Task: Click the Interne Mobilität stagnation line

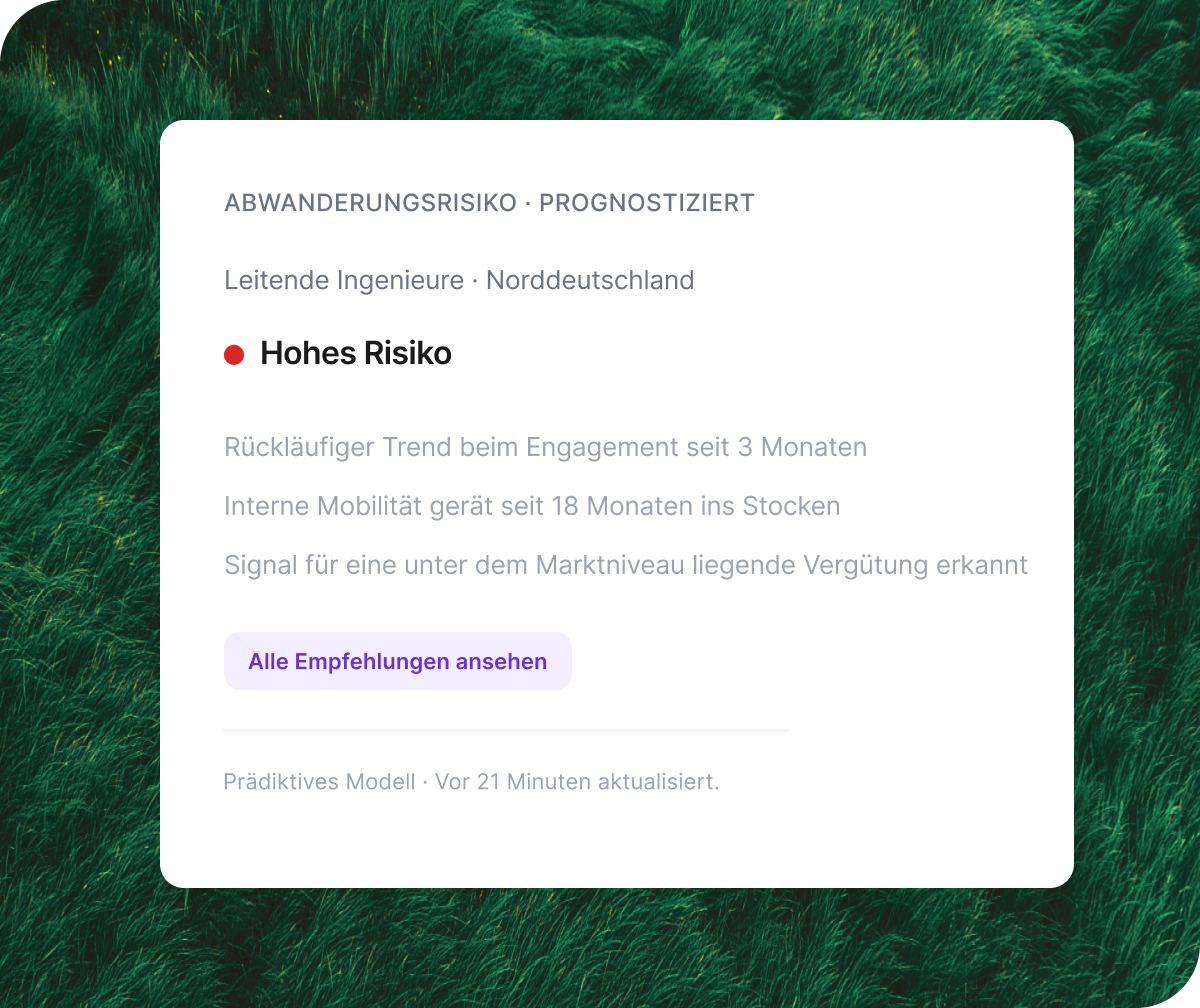Action: [532, 506]
